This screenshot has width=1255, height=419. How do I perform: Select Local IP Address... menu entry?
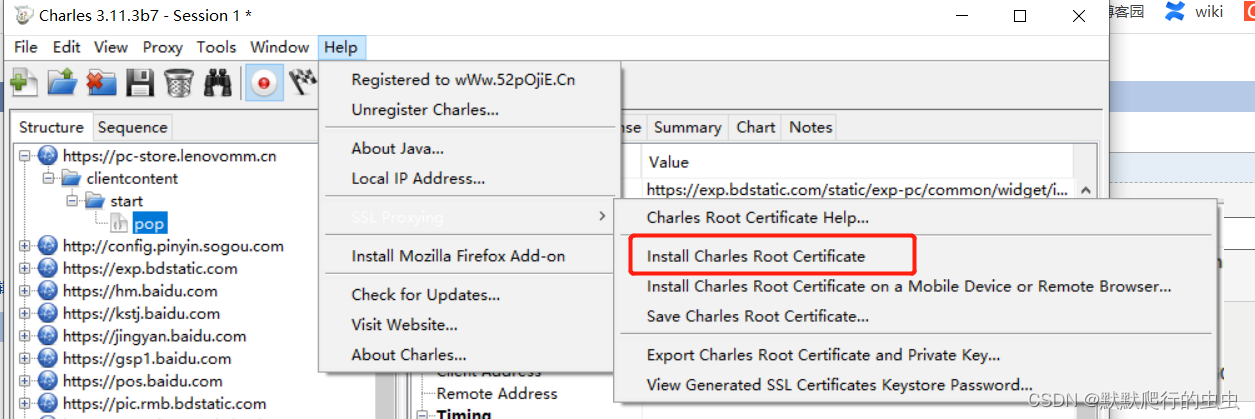tap(469, 179)
